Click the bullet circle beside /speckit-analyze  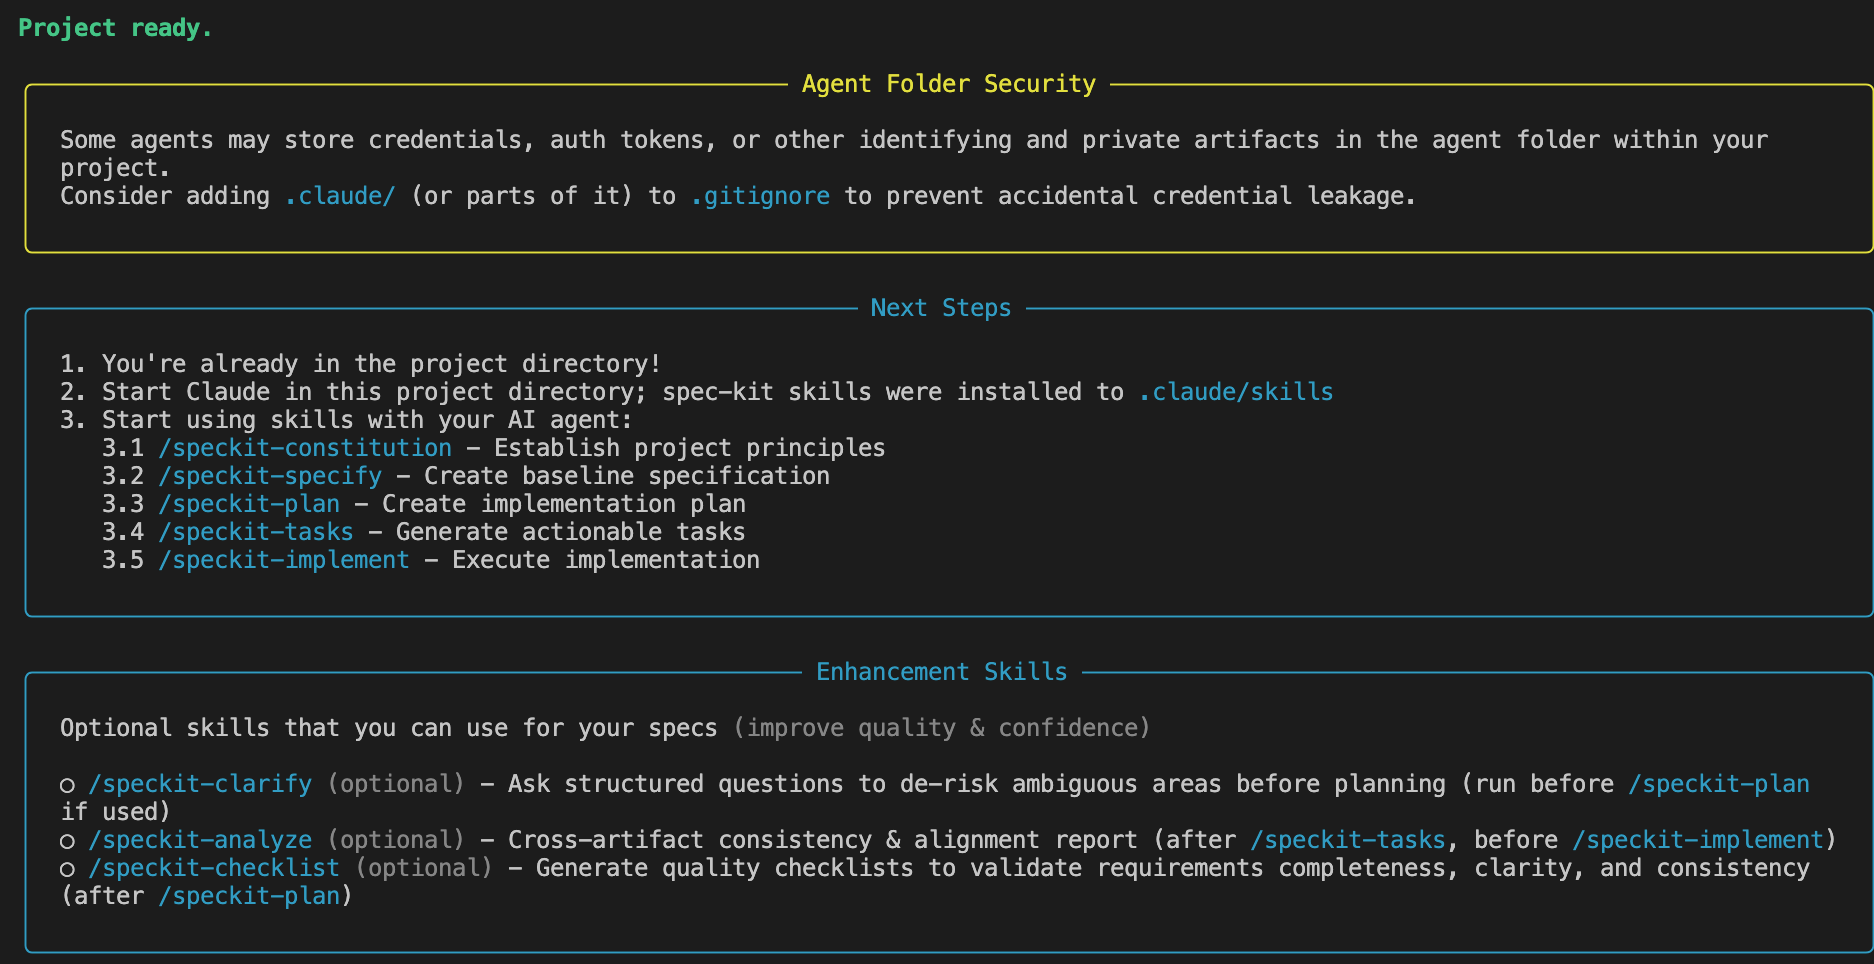click(67, 841)
